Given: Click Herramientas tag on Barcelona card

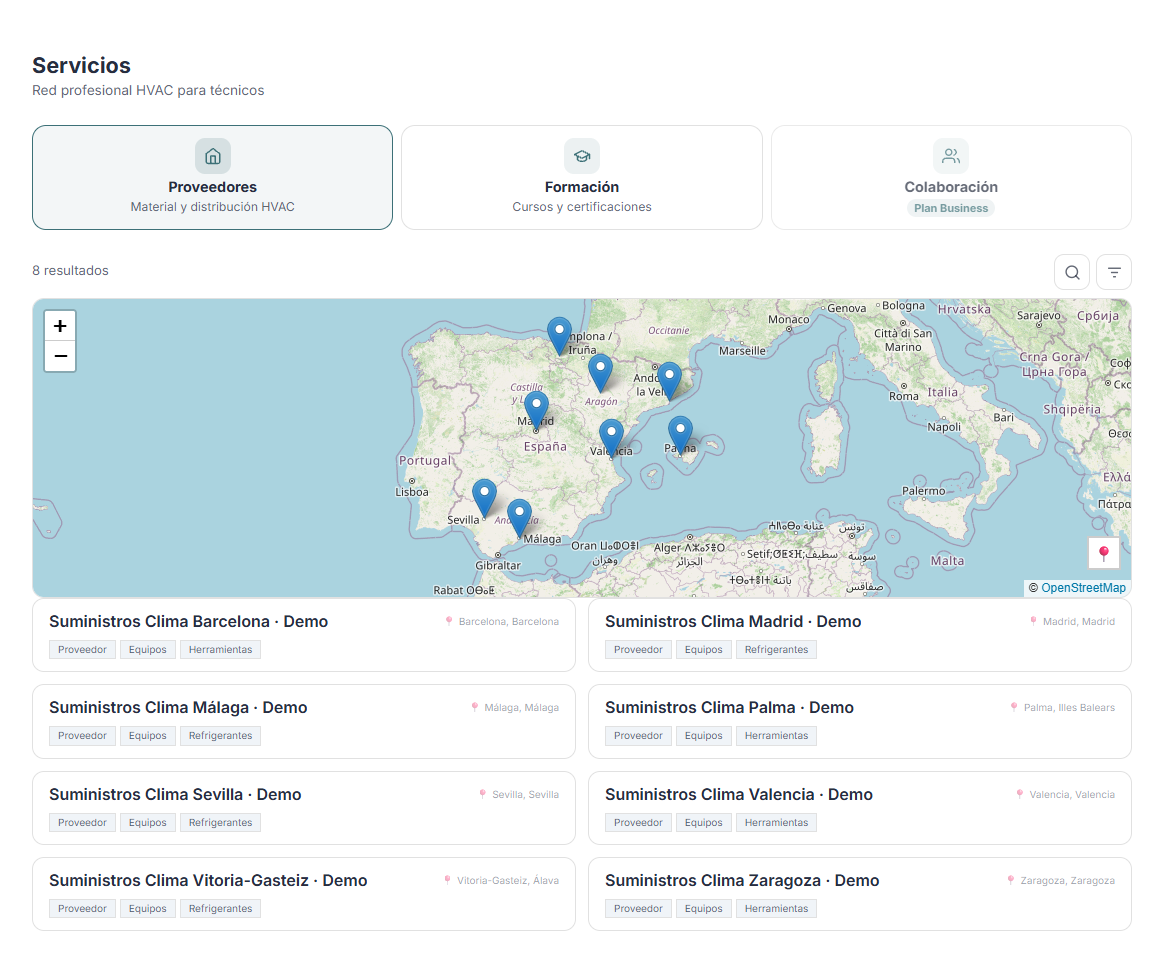Looking at the screenshot, I should (220, 650).
